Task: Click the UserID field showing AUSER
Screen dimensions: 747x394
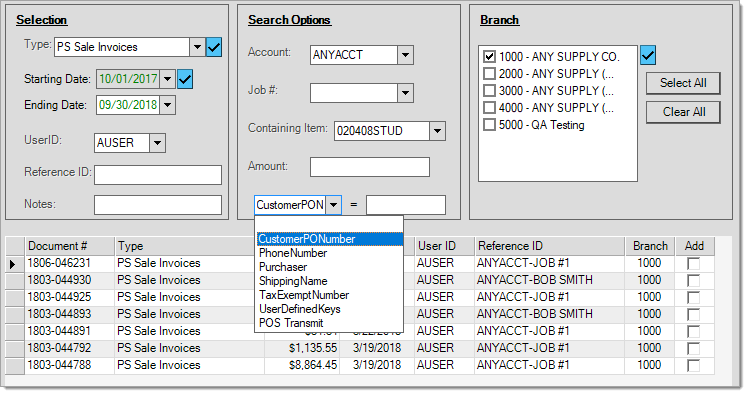Action: click(x=122, y=143)
